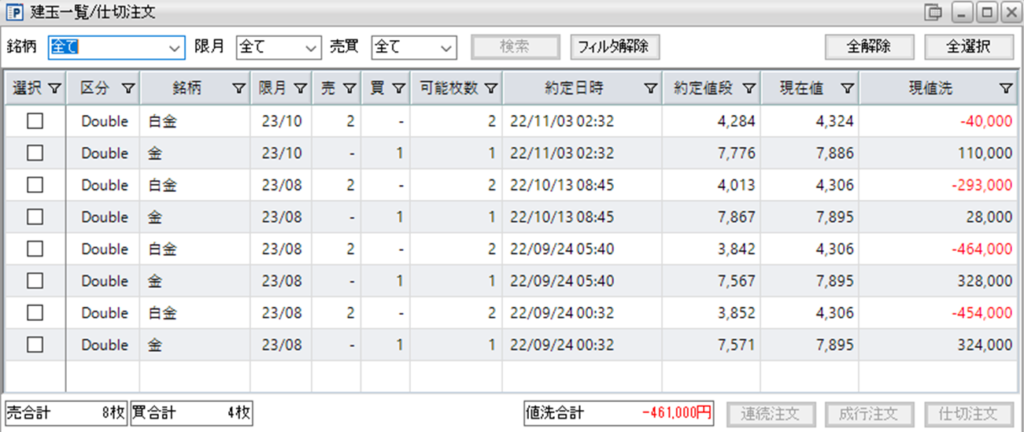The width and height of the screenshot is (1024, 432).
Task: Click the 4,284 contract price cell
Action: [711, 121]
